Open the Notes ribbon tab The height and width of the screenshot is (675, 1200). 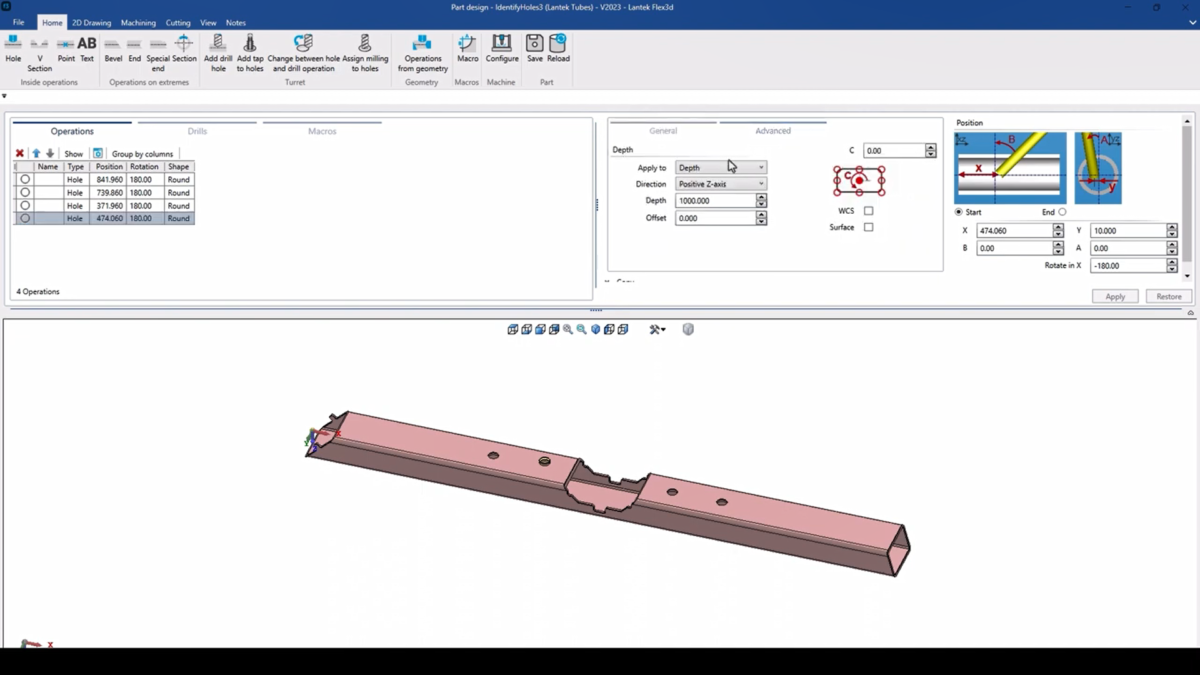[236, 22]
